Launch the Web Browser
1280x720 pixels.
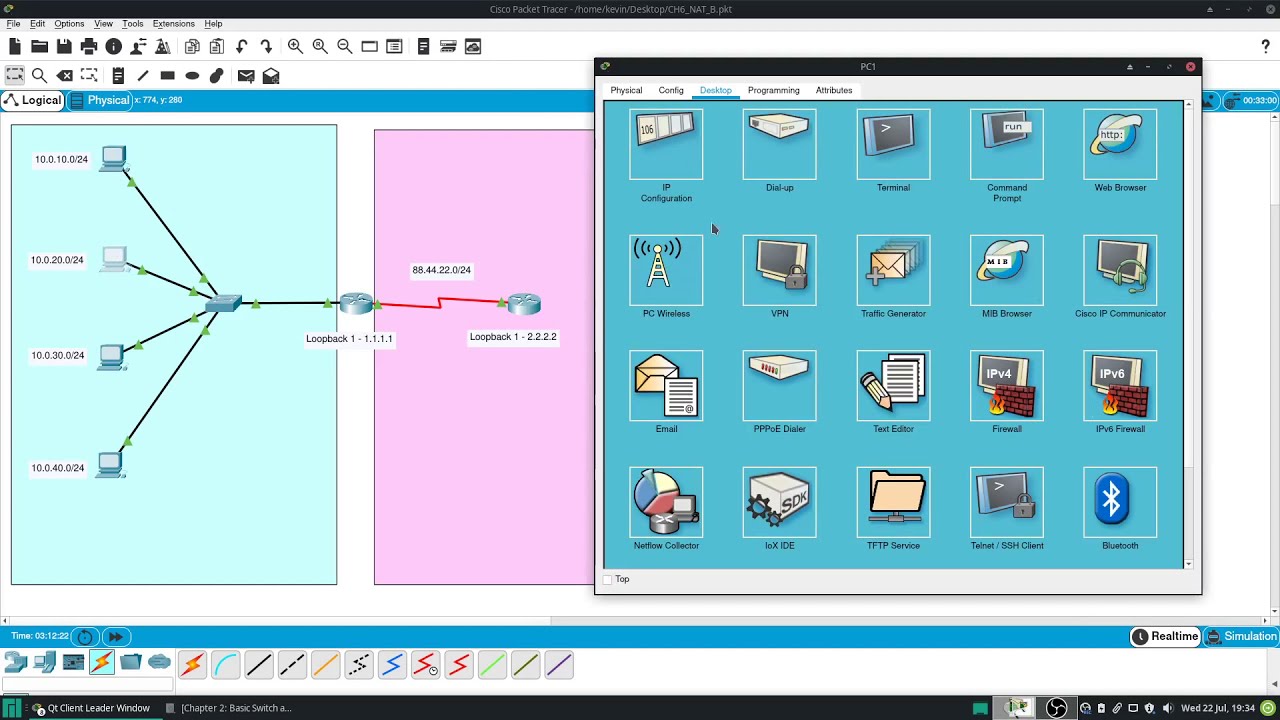point(1120,145)
